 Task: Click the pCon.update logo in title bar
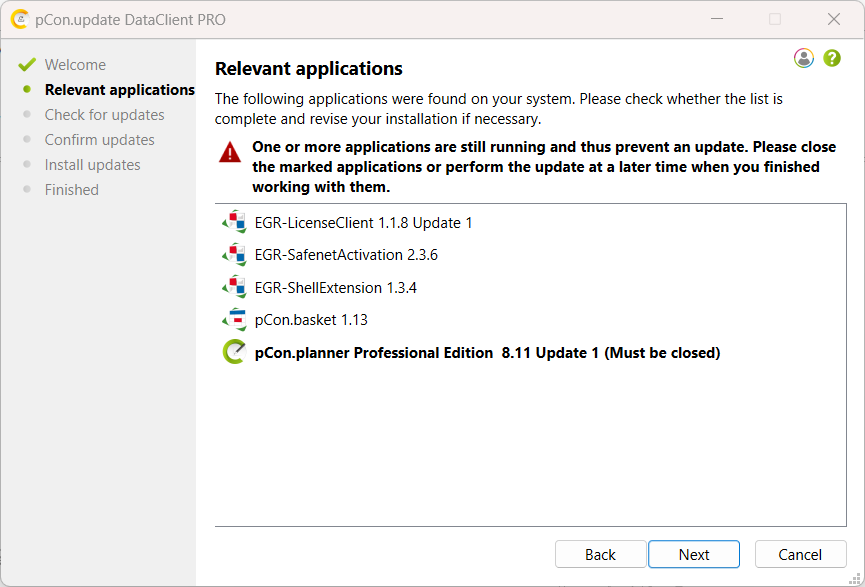pyautogui.click(x=19, y=19)
